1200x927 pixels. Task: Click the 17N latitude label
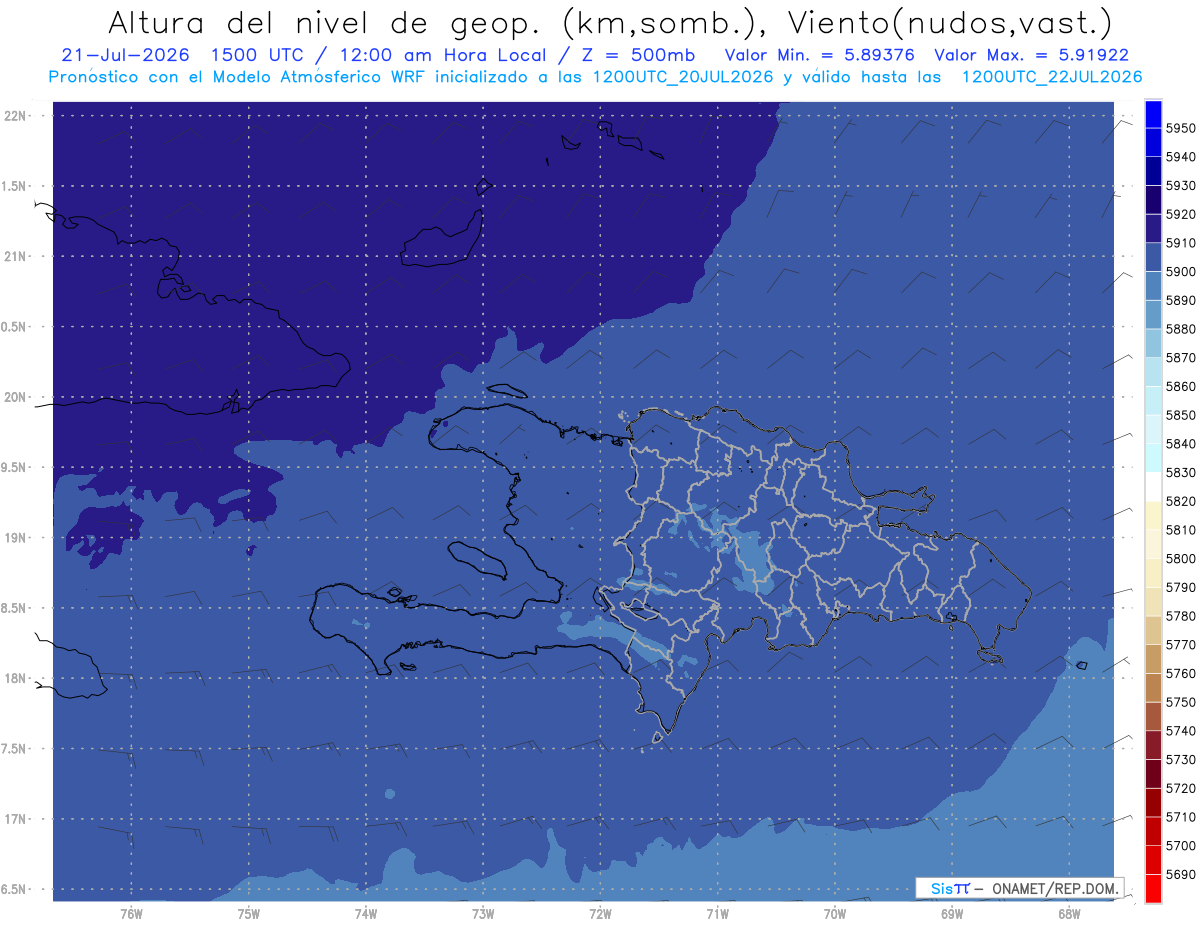pos(15,819)
